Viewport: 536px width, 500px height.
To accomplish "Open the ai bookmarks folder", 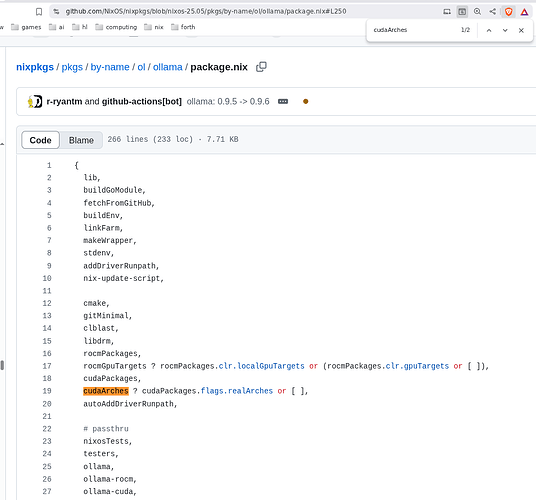I will [56, 27].
